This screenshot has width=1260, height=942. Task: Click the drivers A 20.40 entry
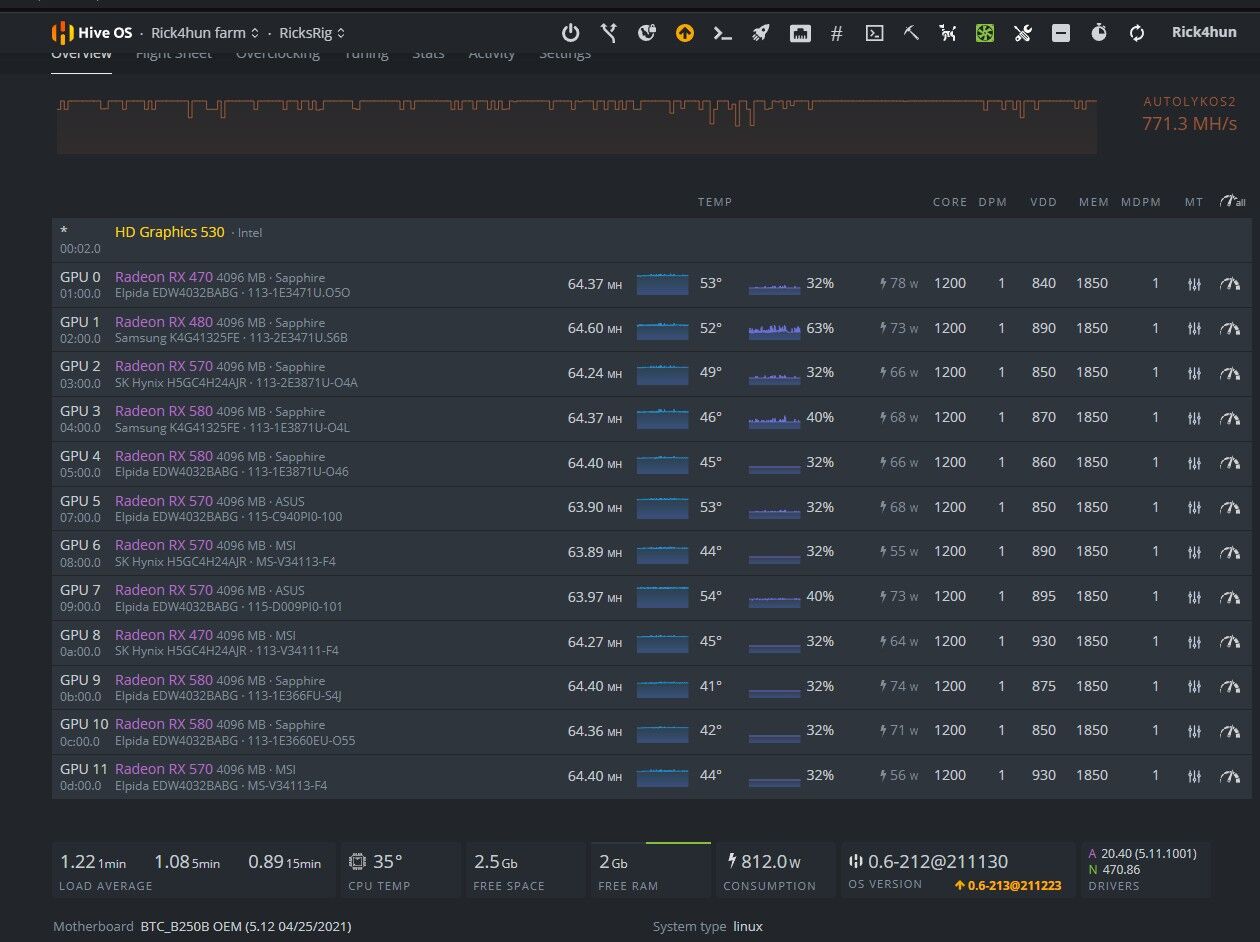[x=1141, y=854]
